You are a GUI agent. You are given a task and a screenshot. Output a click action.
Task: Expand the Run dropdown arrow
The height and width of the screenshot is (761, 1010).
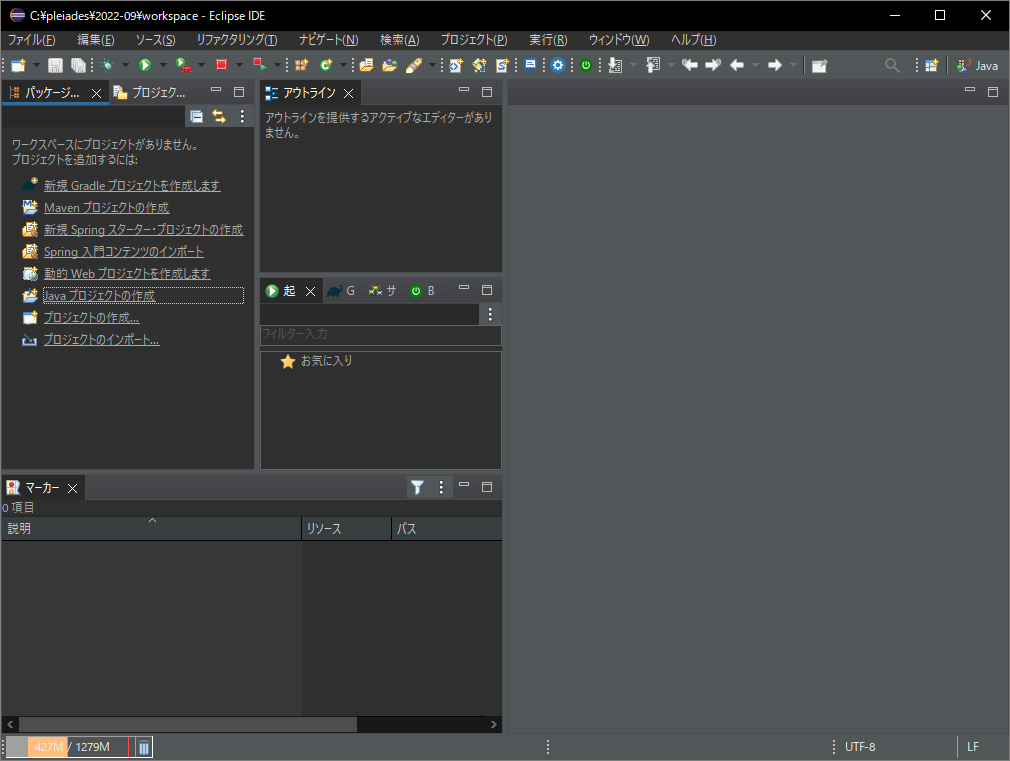click(x=163, y=65)
